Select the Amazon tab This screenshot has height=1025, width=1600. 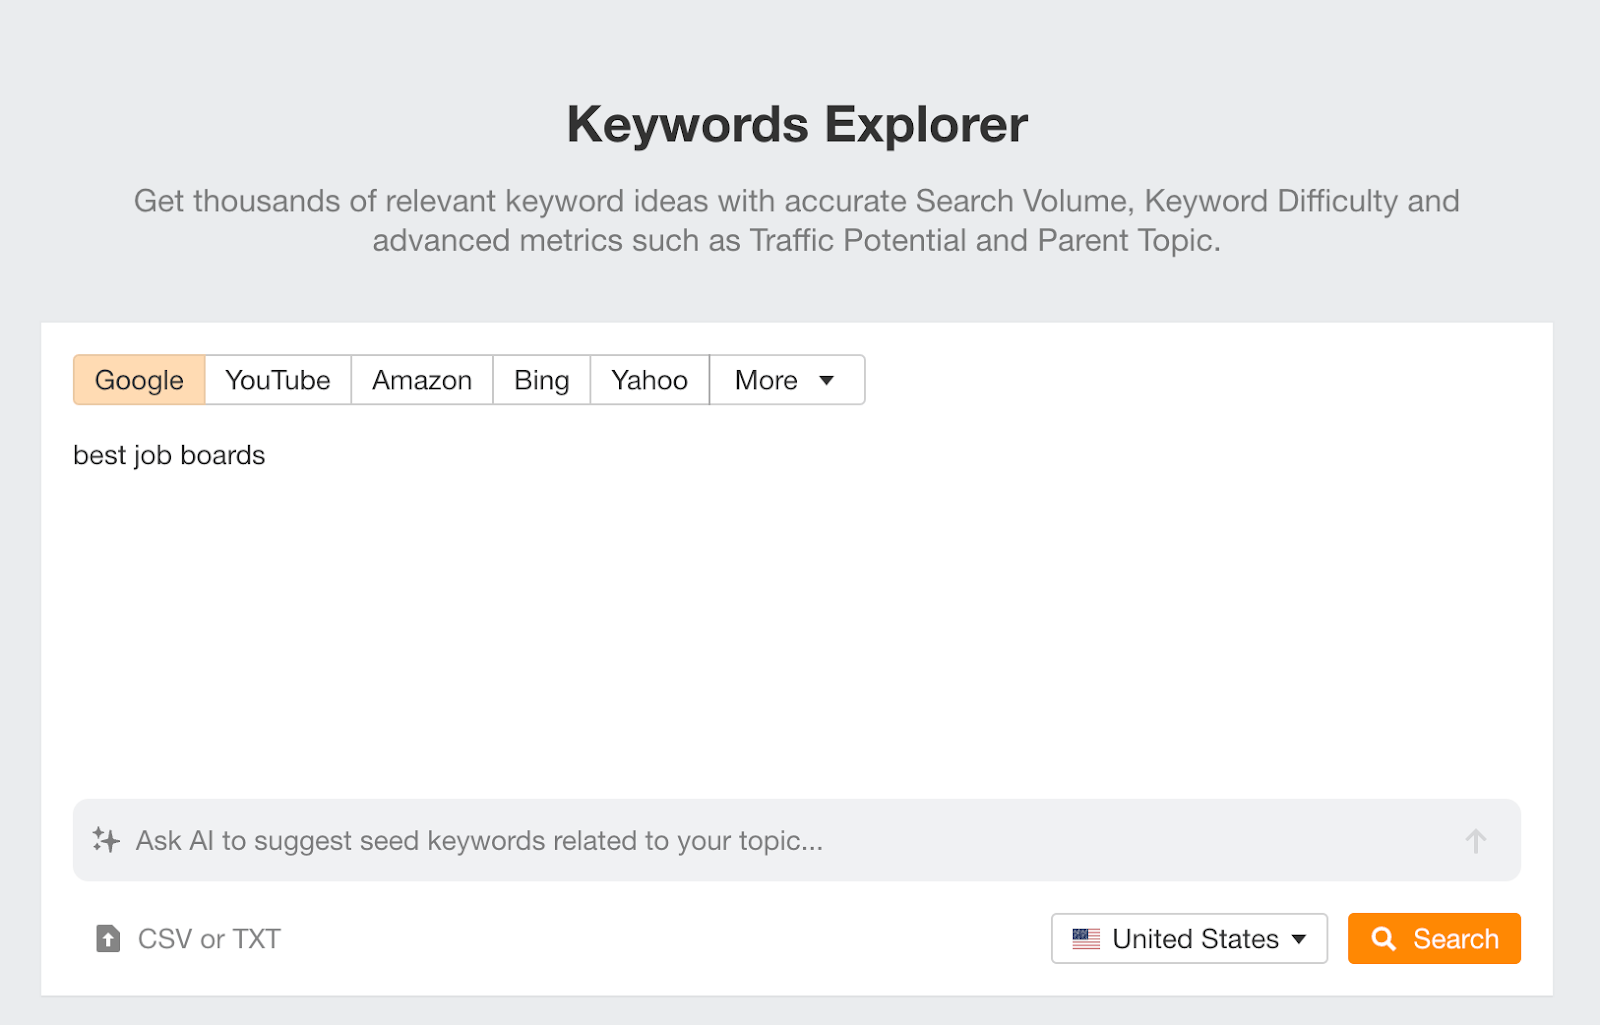[421, 380]
